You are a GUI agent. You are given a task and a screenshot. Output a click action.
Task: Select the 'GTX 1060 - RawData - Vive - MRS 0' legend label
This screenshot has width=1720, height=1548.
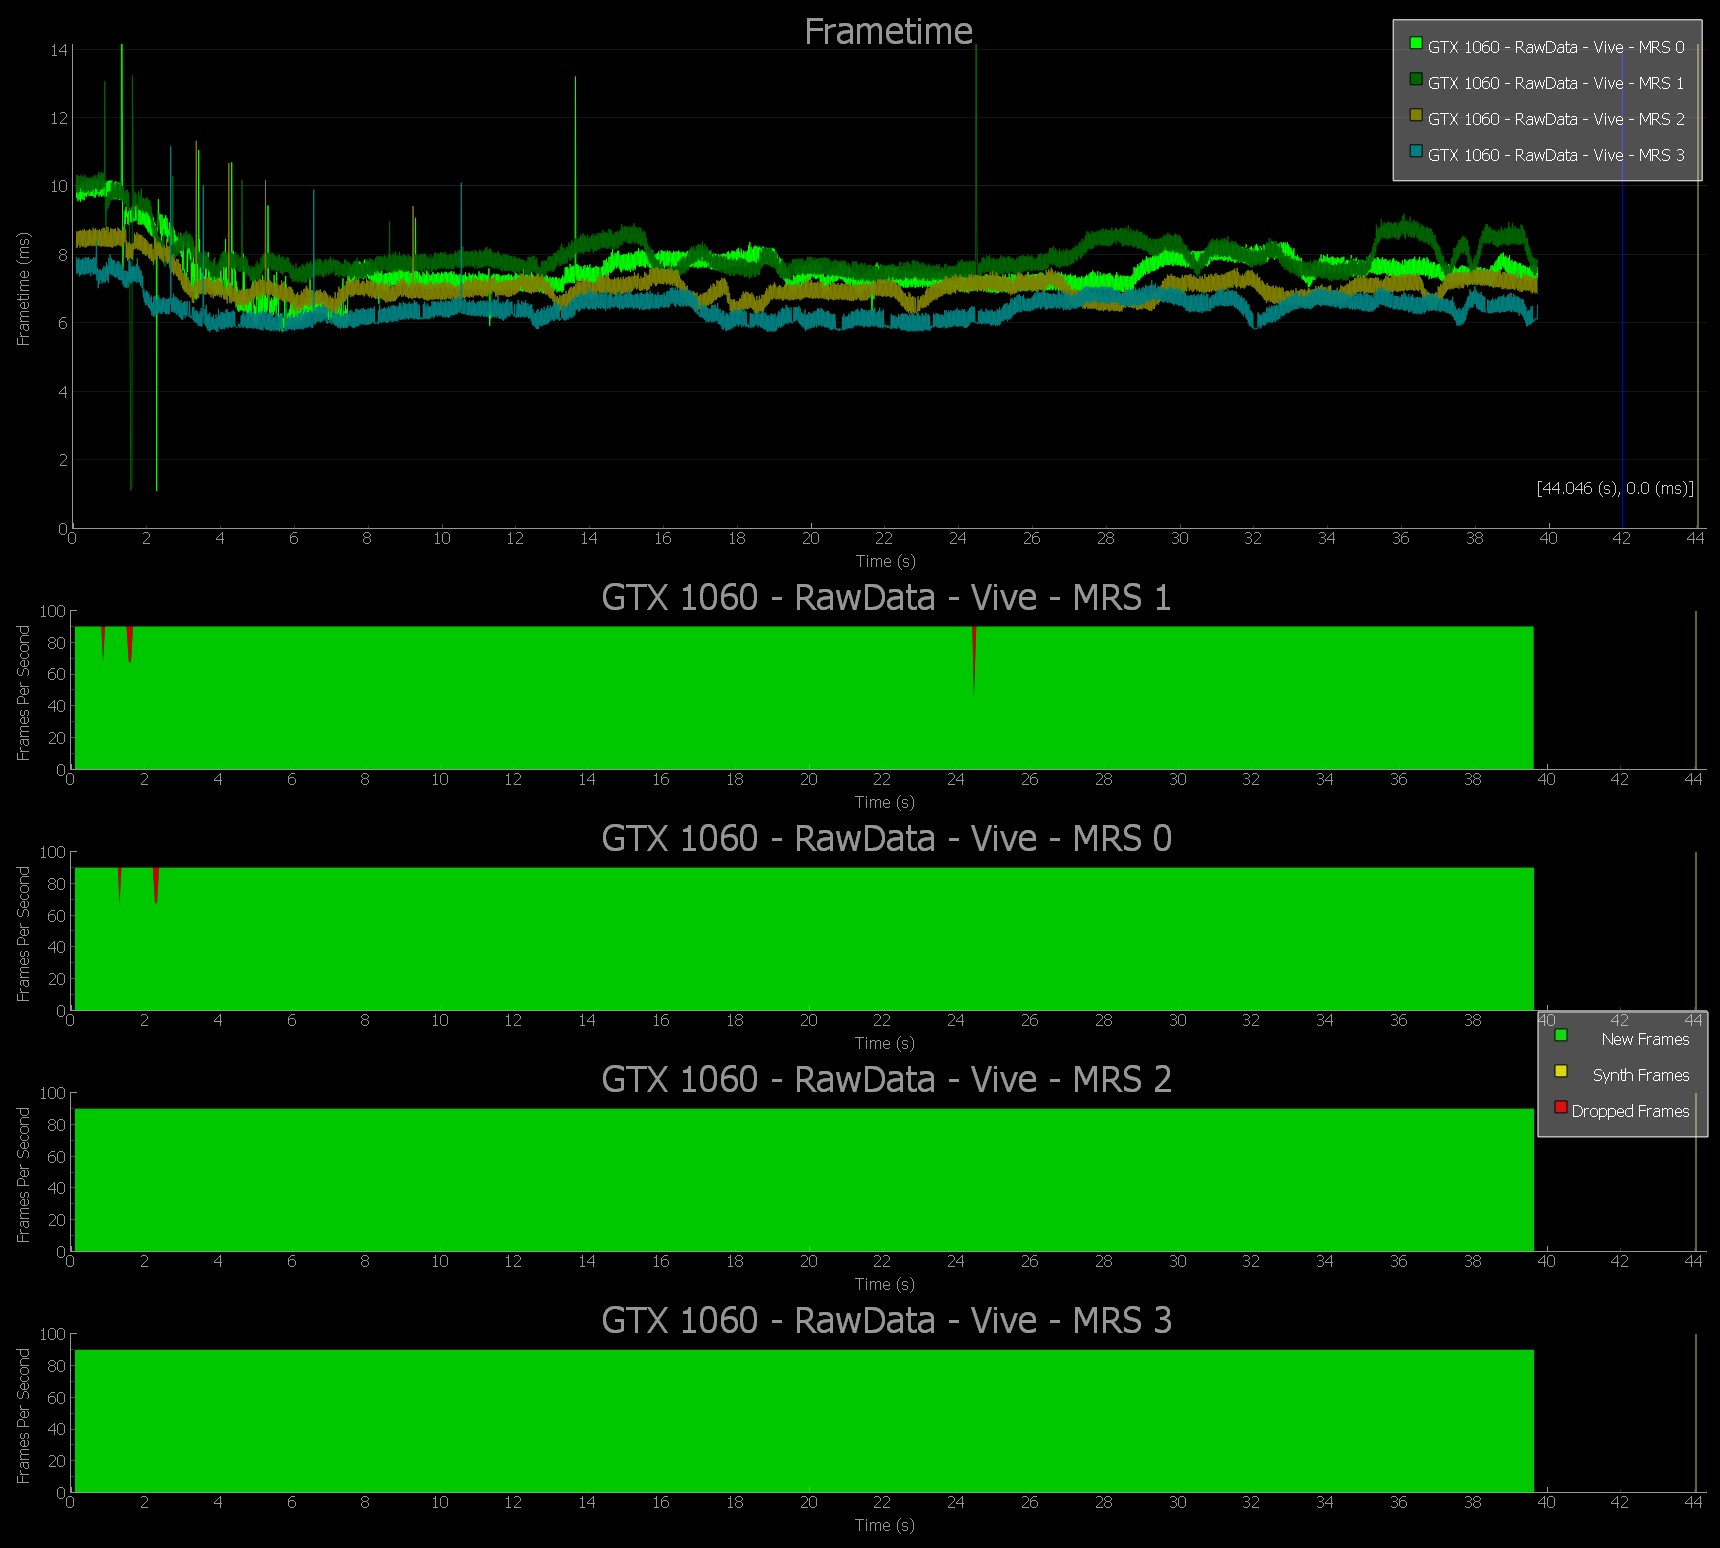[x=1556, y=47]
